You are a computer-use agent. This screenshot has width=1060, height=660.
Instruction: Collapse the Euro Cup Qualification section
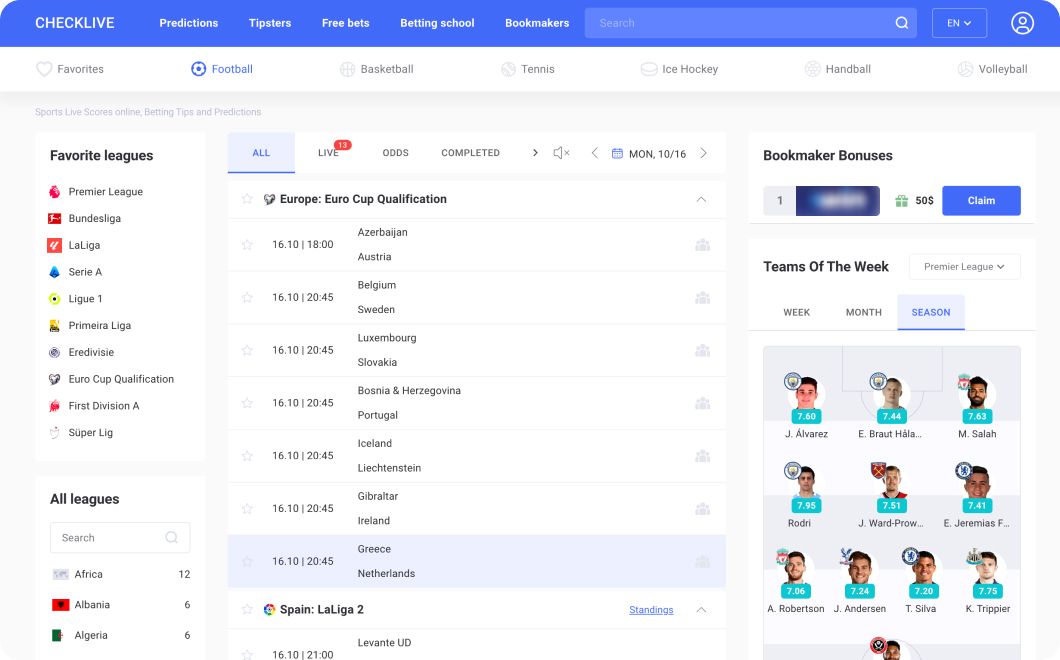(701, 199)
